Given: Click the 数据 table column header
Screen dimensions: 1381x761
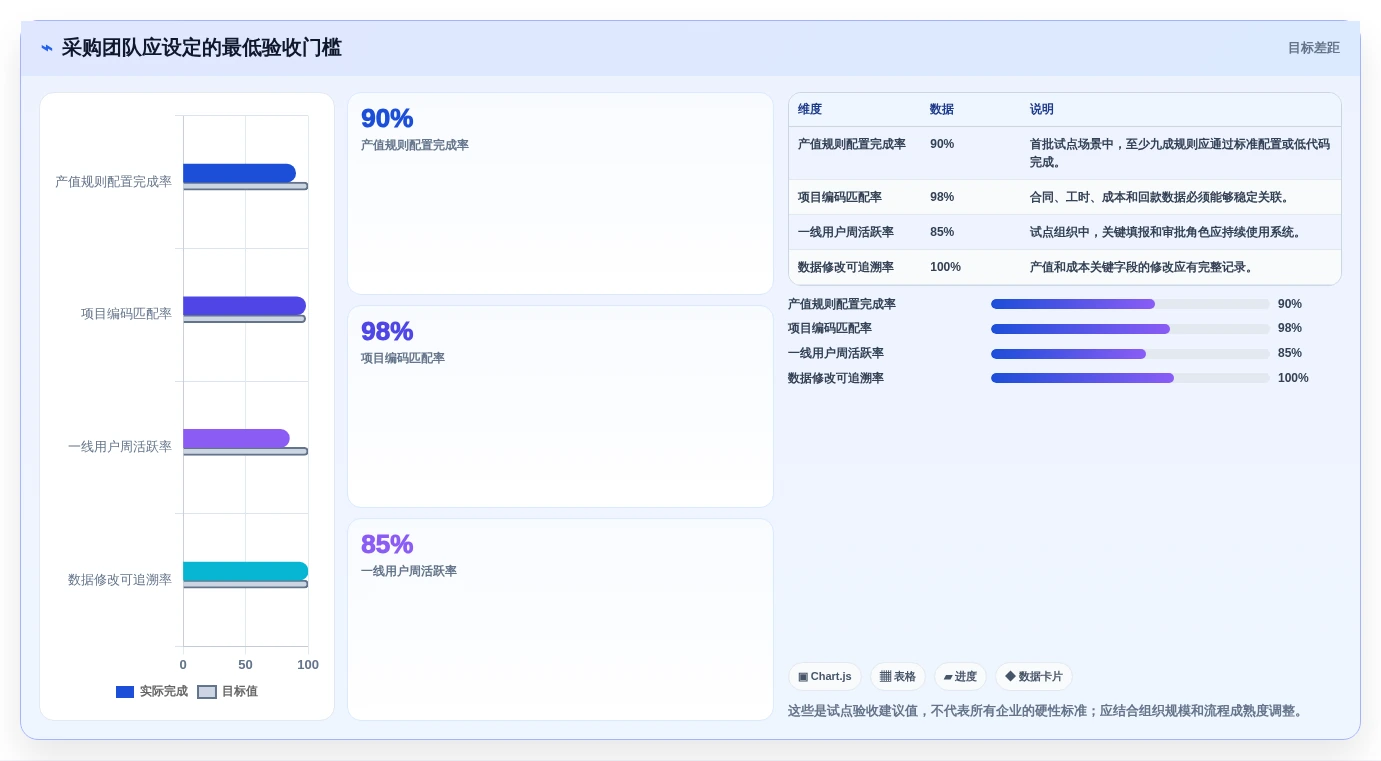Looking at the screenshot, I should [942, 109].
